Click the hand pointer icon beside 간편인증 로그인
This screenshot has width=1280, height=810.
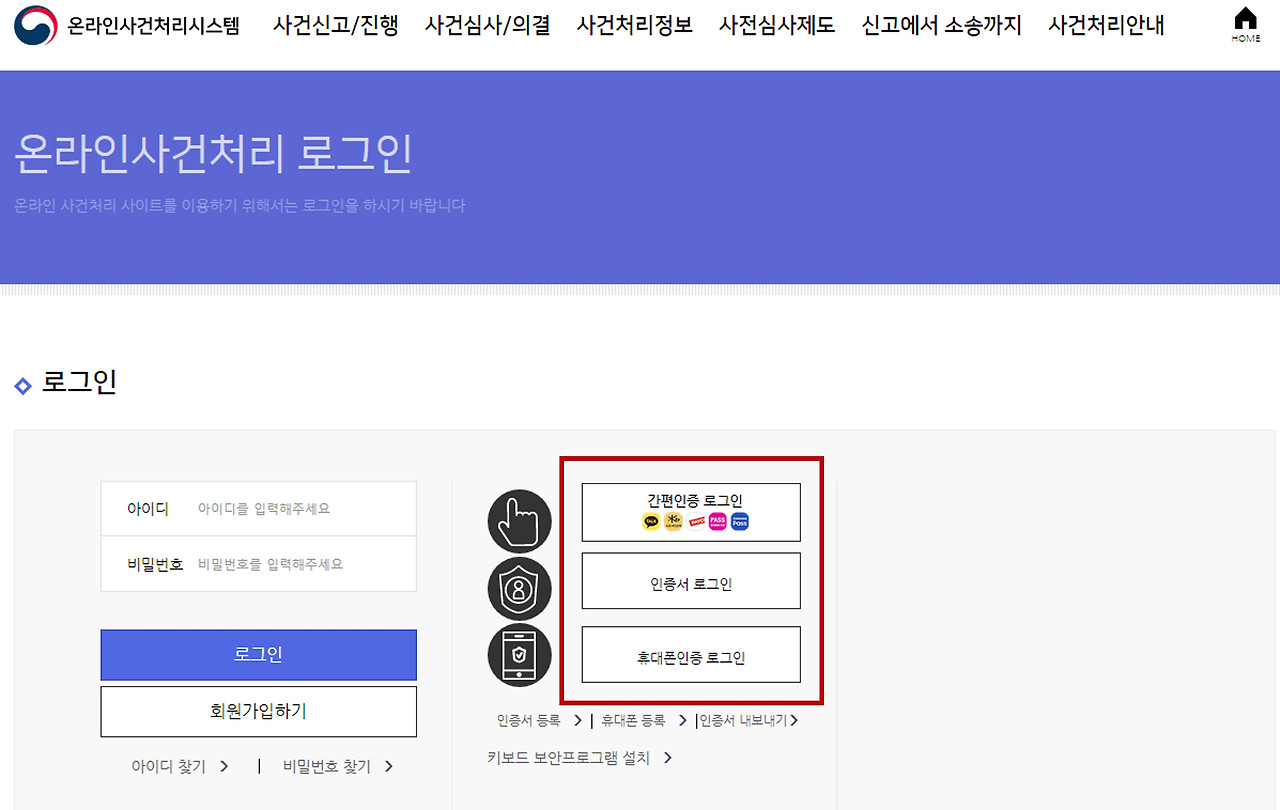(x=519, y=521)
